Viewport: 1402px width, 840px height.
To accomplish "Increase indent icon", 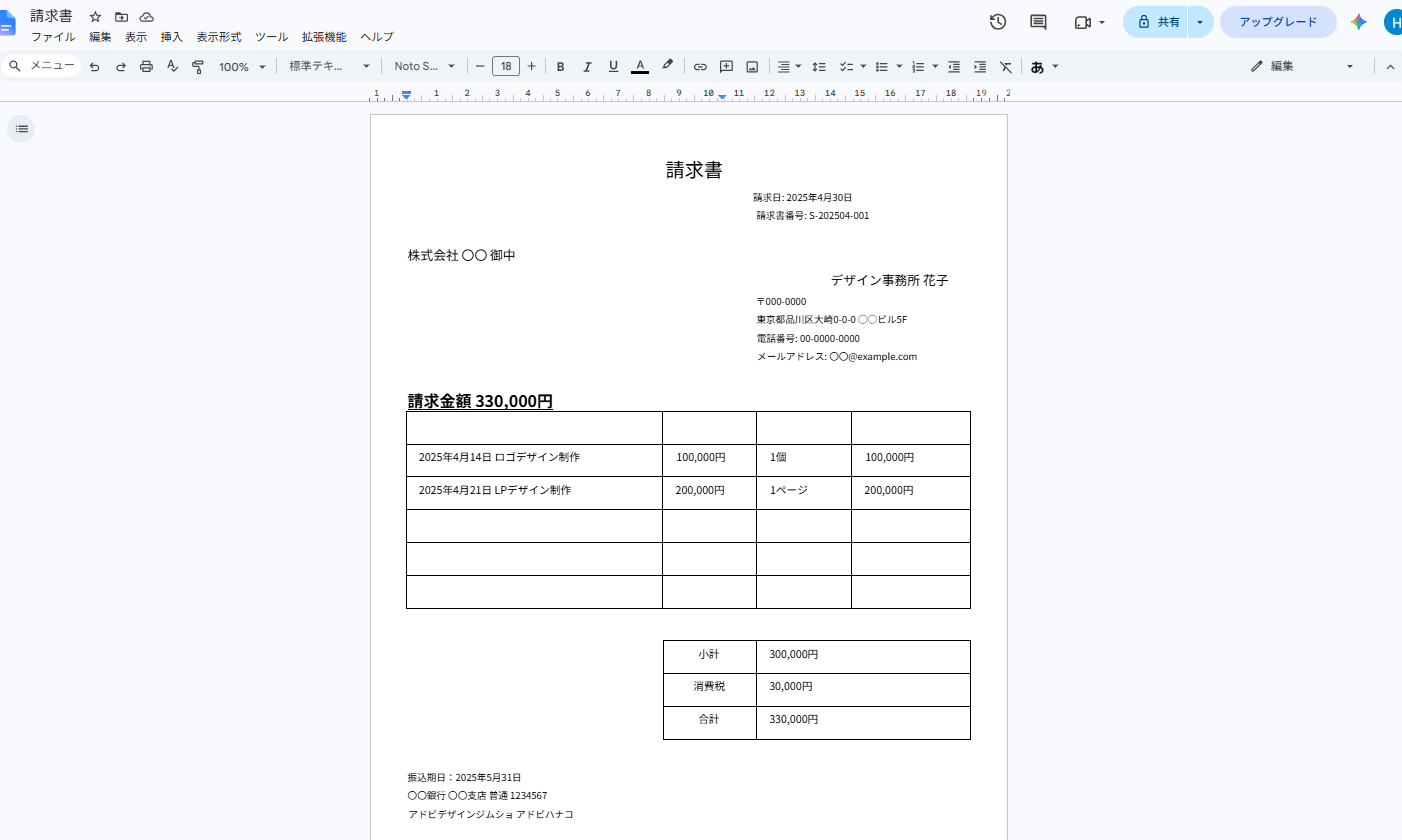I will click(980, 67).
